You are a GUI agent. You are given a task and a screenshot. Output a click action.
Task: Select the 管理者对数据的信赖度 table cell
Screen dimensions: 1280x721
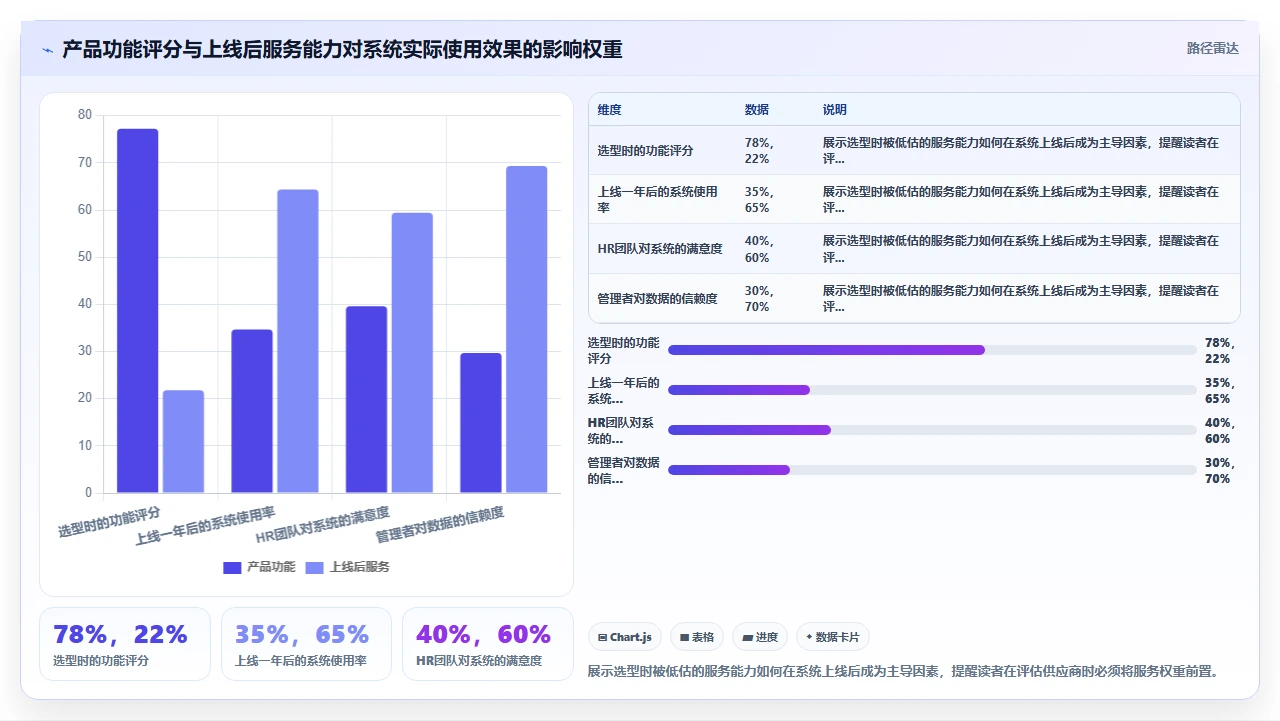(663, 298)
